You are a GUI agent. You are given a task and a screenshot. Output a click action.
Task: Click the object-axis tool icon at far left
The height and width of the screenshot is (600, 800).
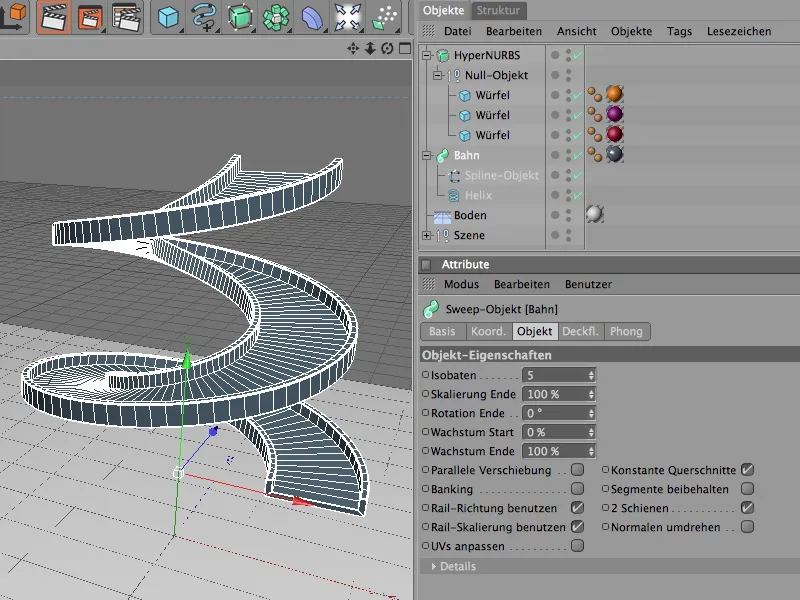[x=12, y=17]
